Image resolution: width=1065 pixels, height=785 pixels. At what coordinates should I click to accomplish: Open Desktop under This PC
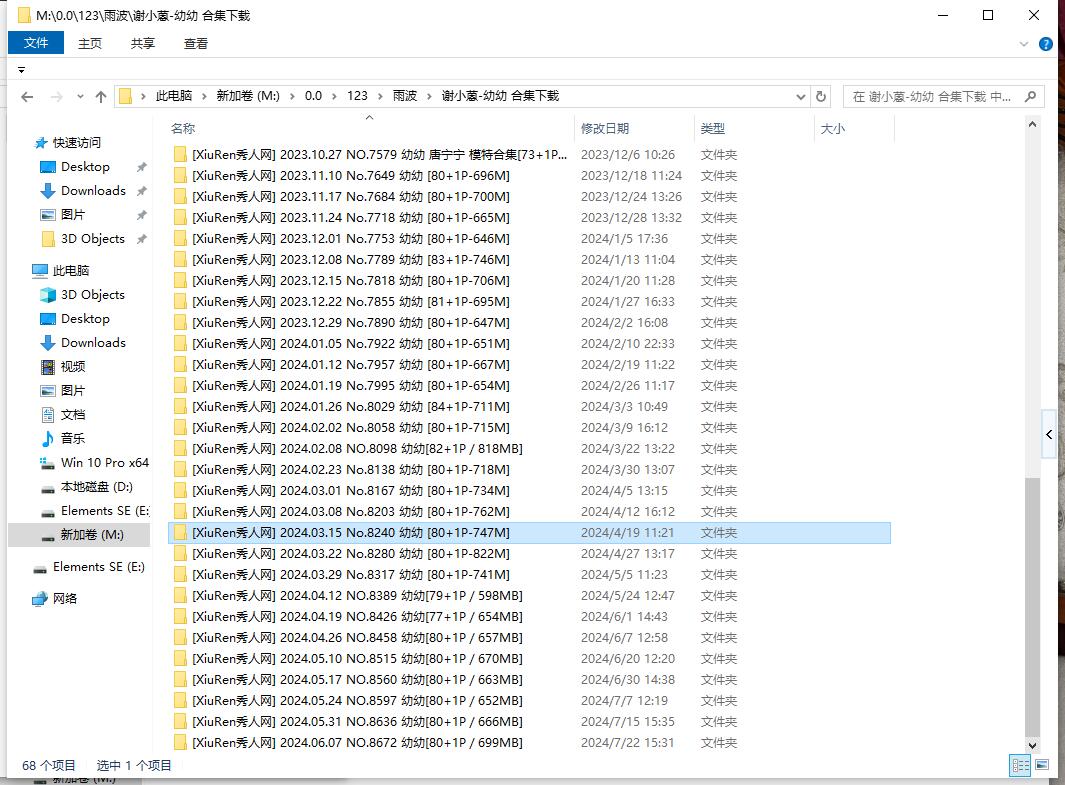click(x=85, y=319)
